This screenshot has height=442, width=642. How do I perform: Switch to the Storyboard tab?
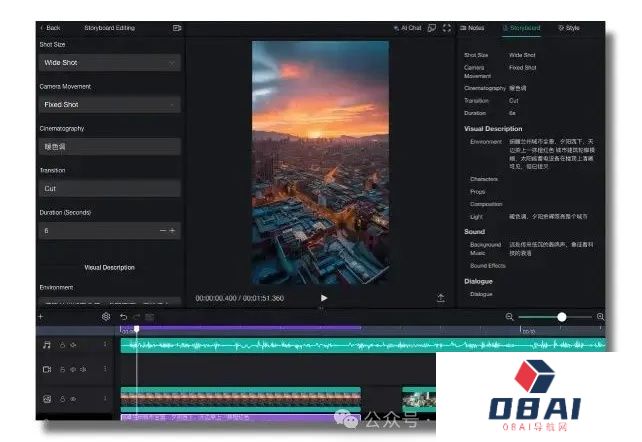(x=521, y=28)
